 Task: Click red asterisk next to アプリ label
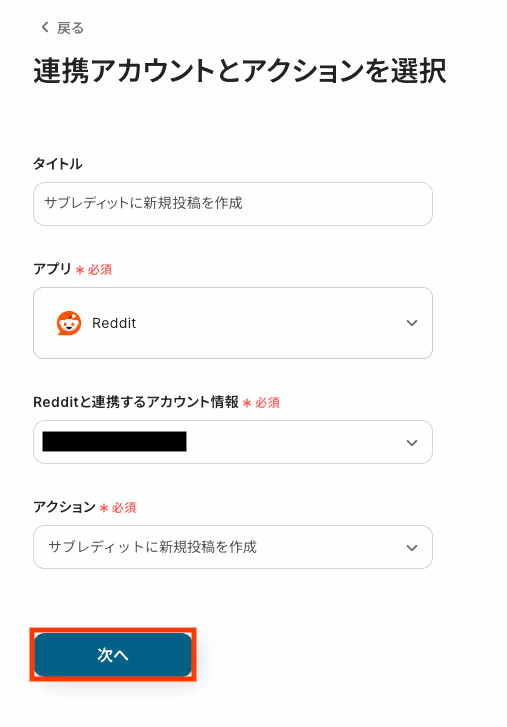(x=80, y=270)
